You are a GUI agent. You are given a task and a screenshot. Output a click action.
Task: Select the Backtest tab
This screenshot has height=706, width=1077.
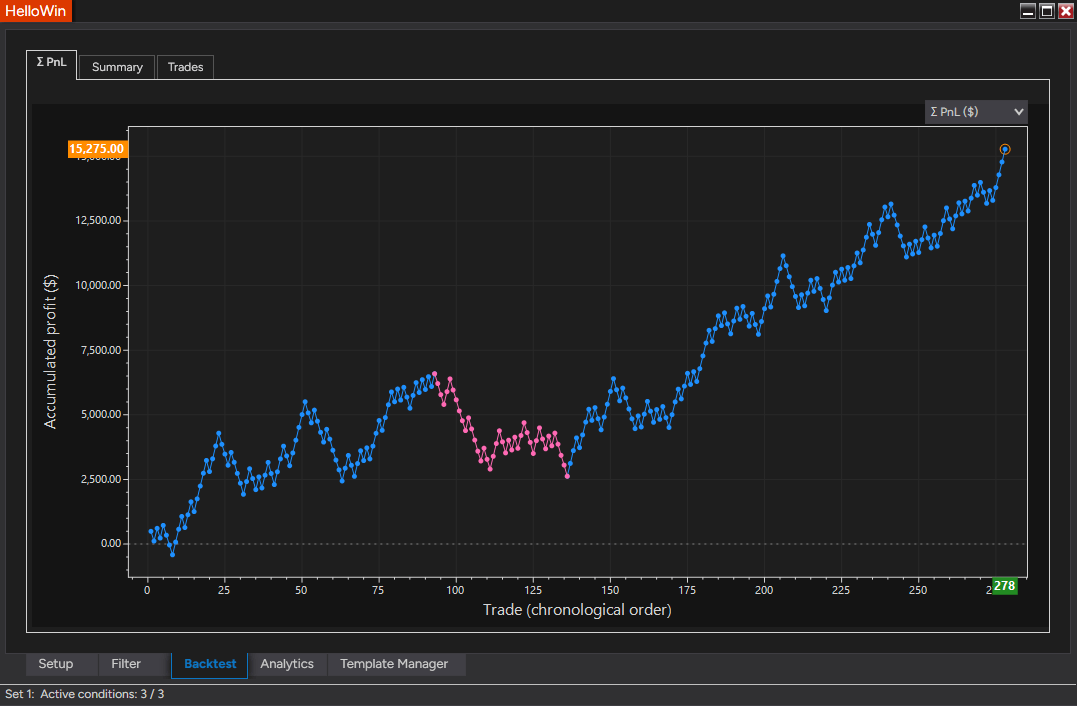pyautogui.click(x=209, y=664)
